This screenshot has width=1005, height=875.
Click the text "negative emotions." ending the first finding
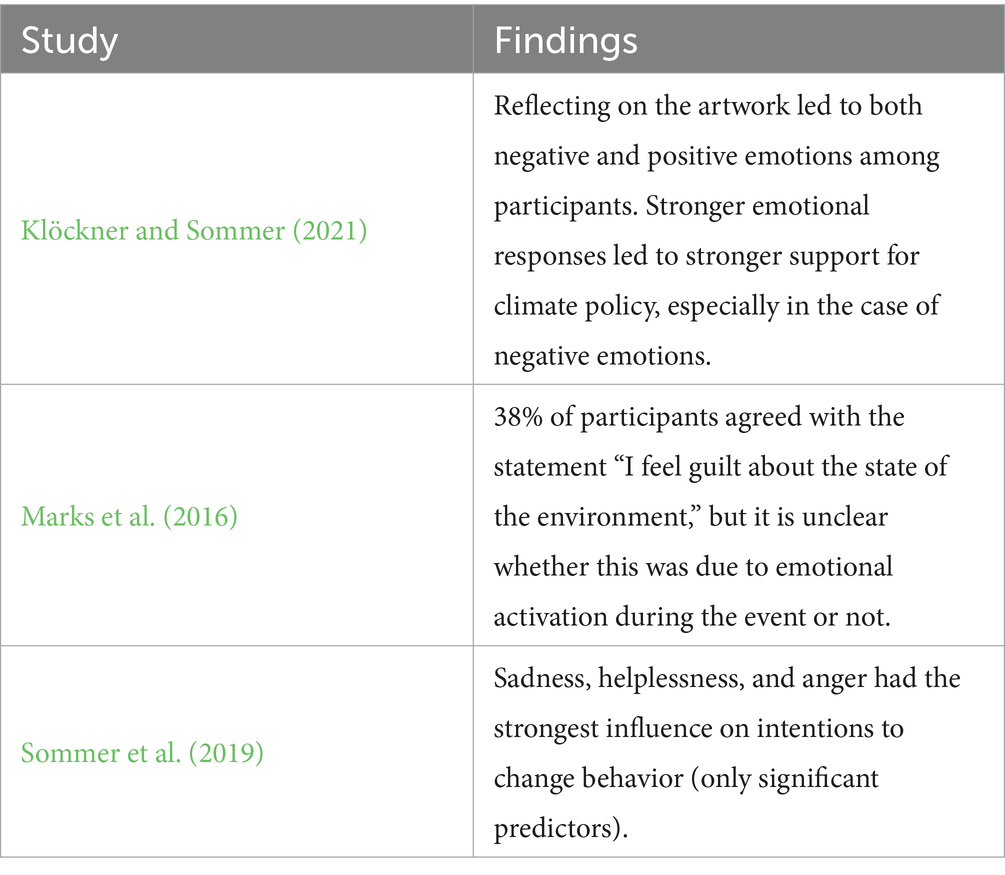(x=602, y=357)
